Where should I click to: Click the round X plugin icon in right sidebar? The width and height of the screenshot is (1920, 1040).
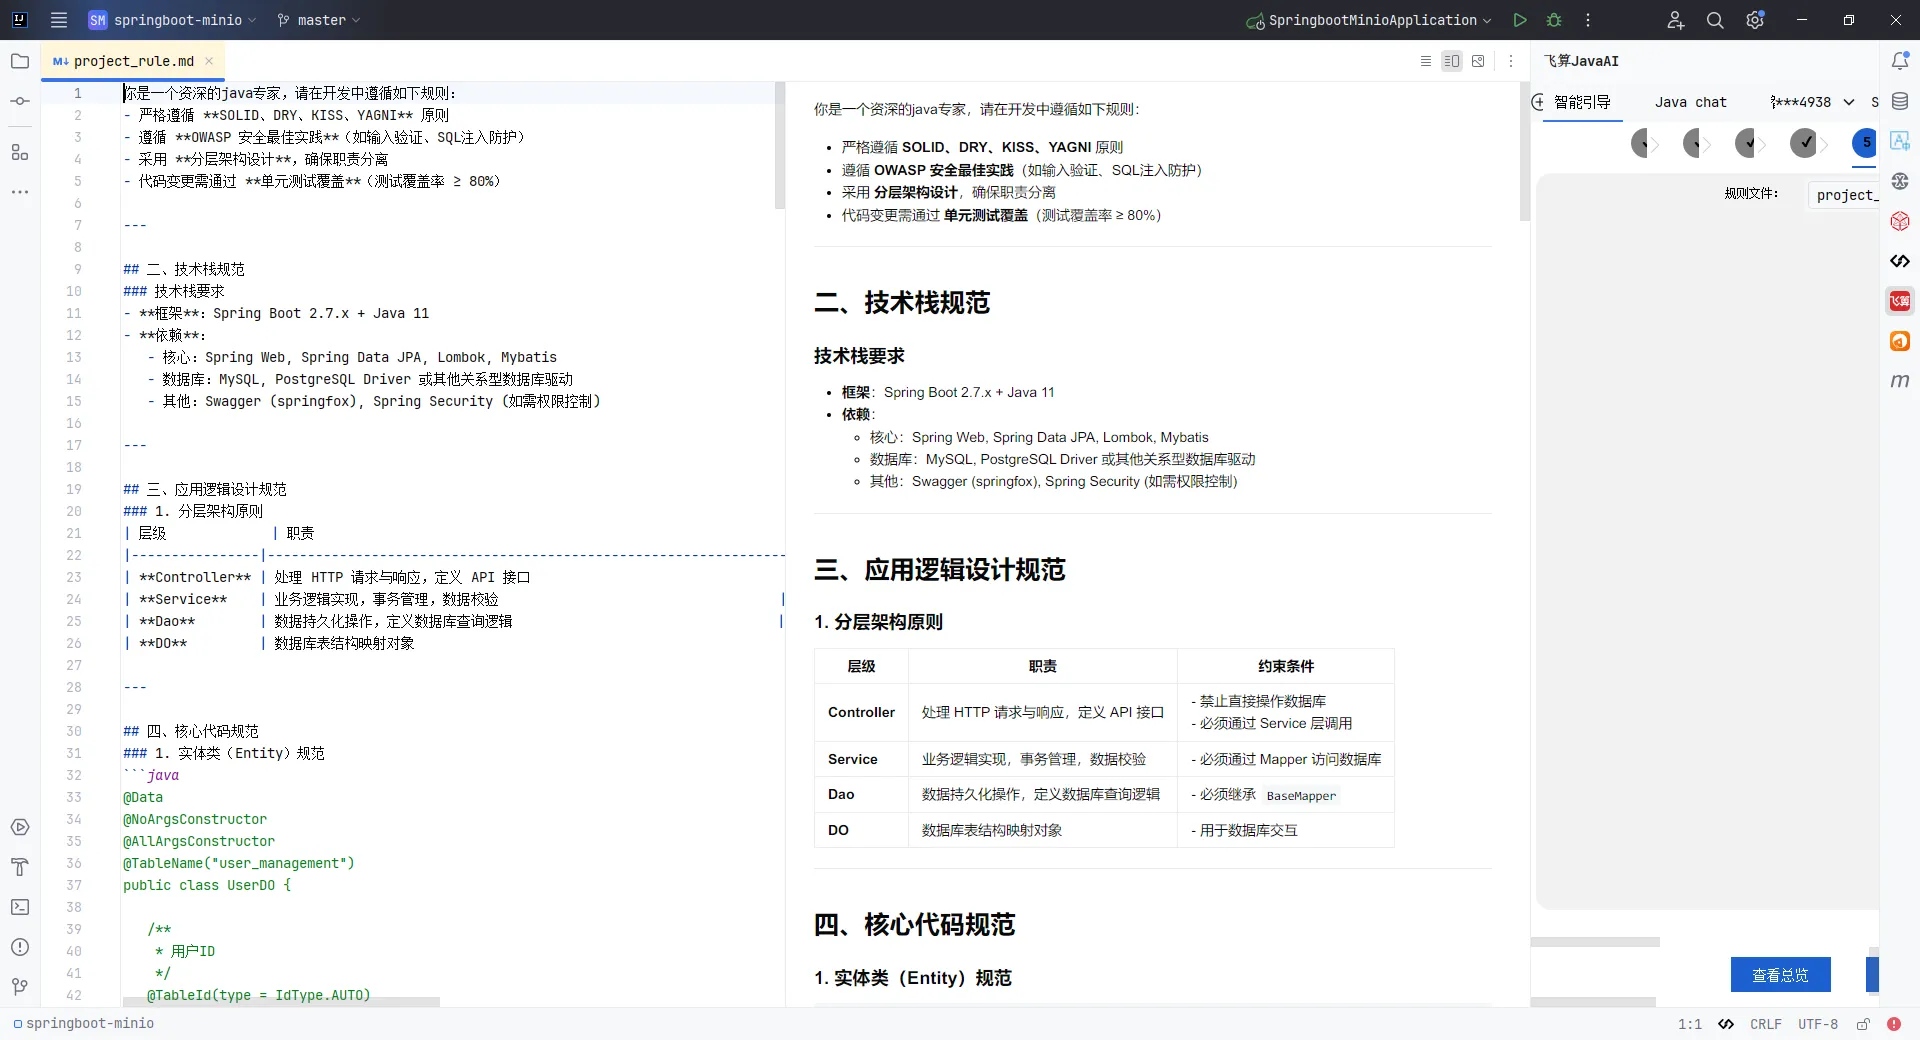[x=1900, y=181]
